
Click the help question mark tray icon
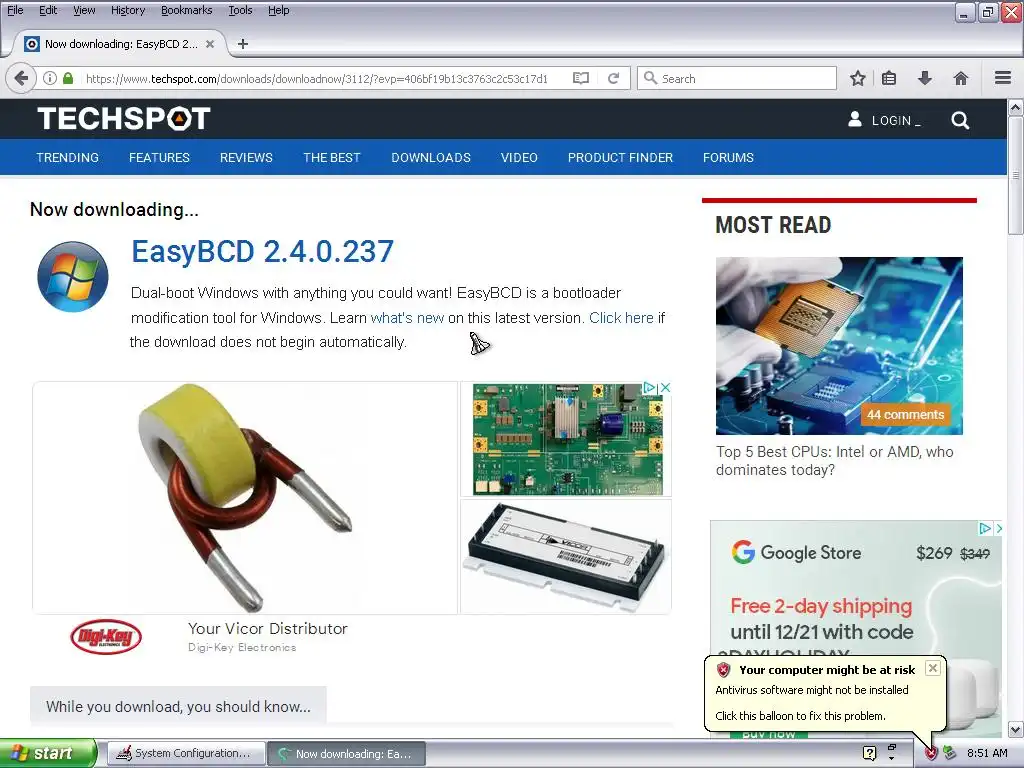click(x=869, y=753)
